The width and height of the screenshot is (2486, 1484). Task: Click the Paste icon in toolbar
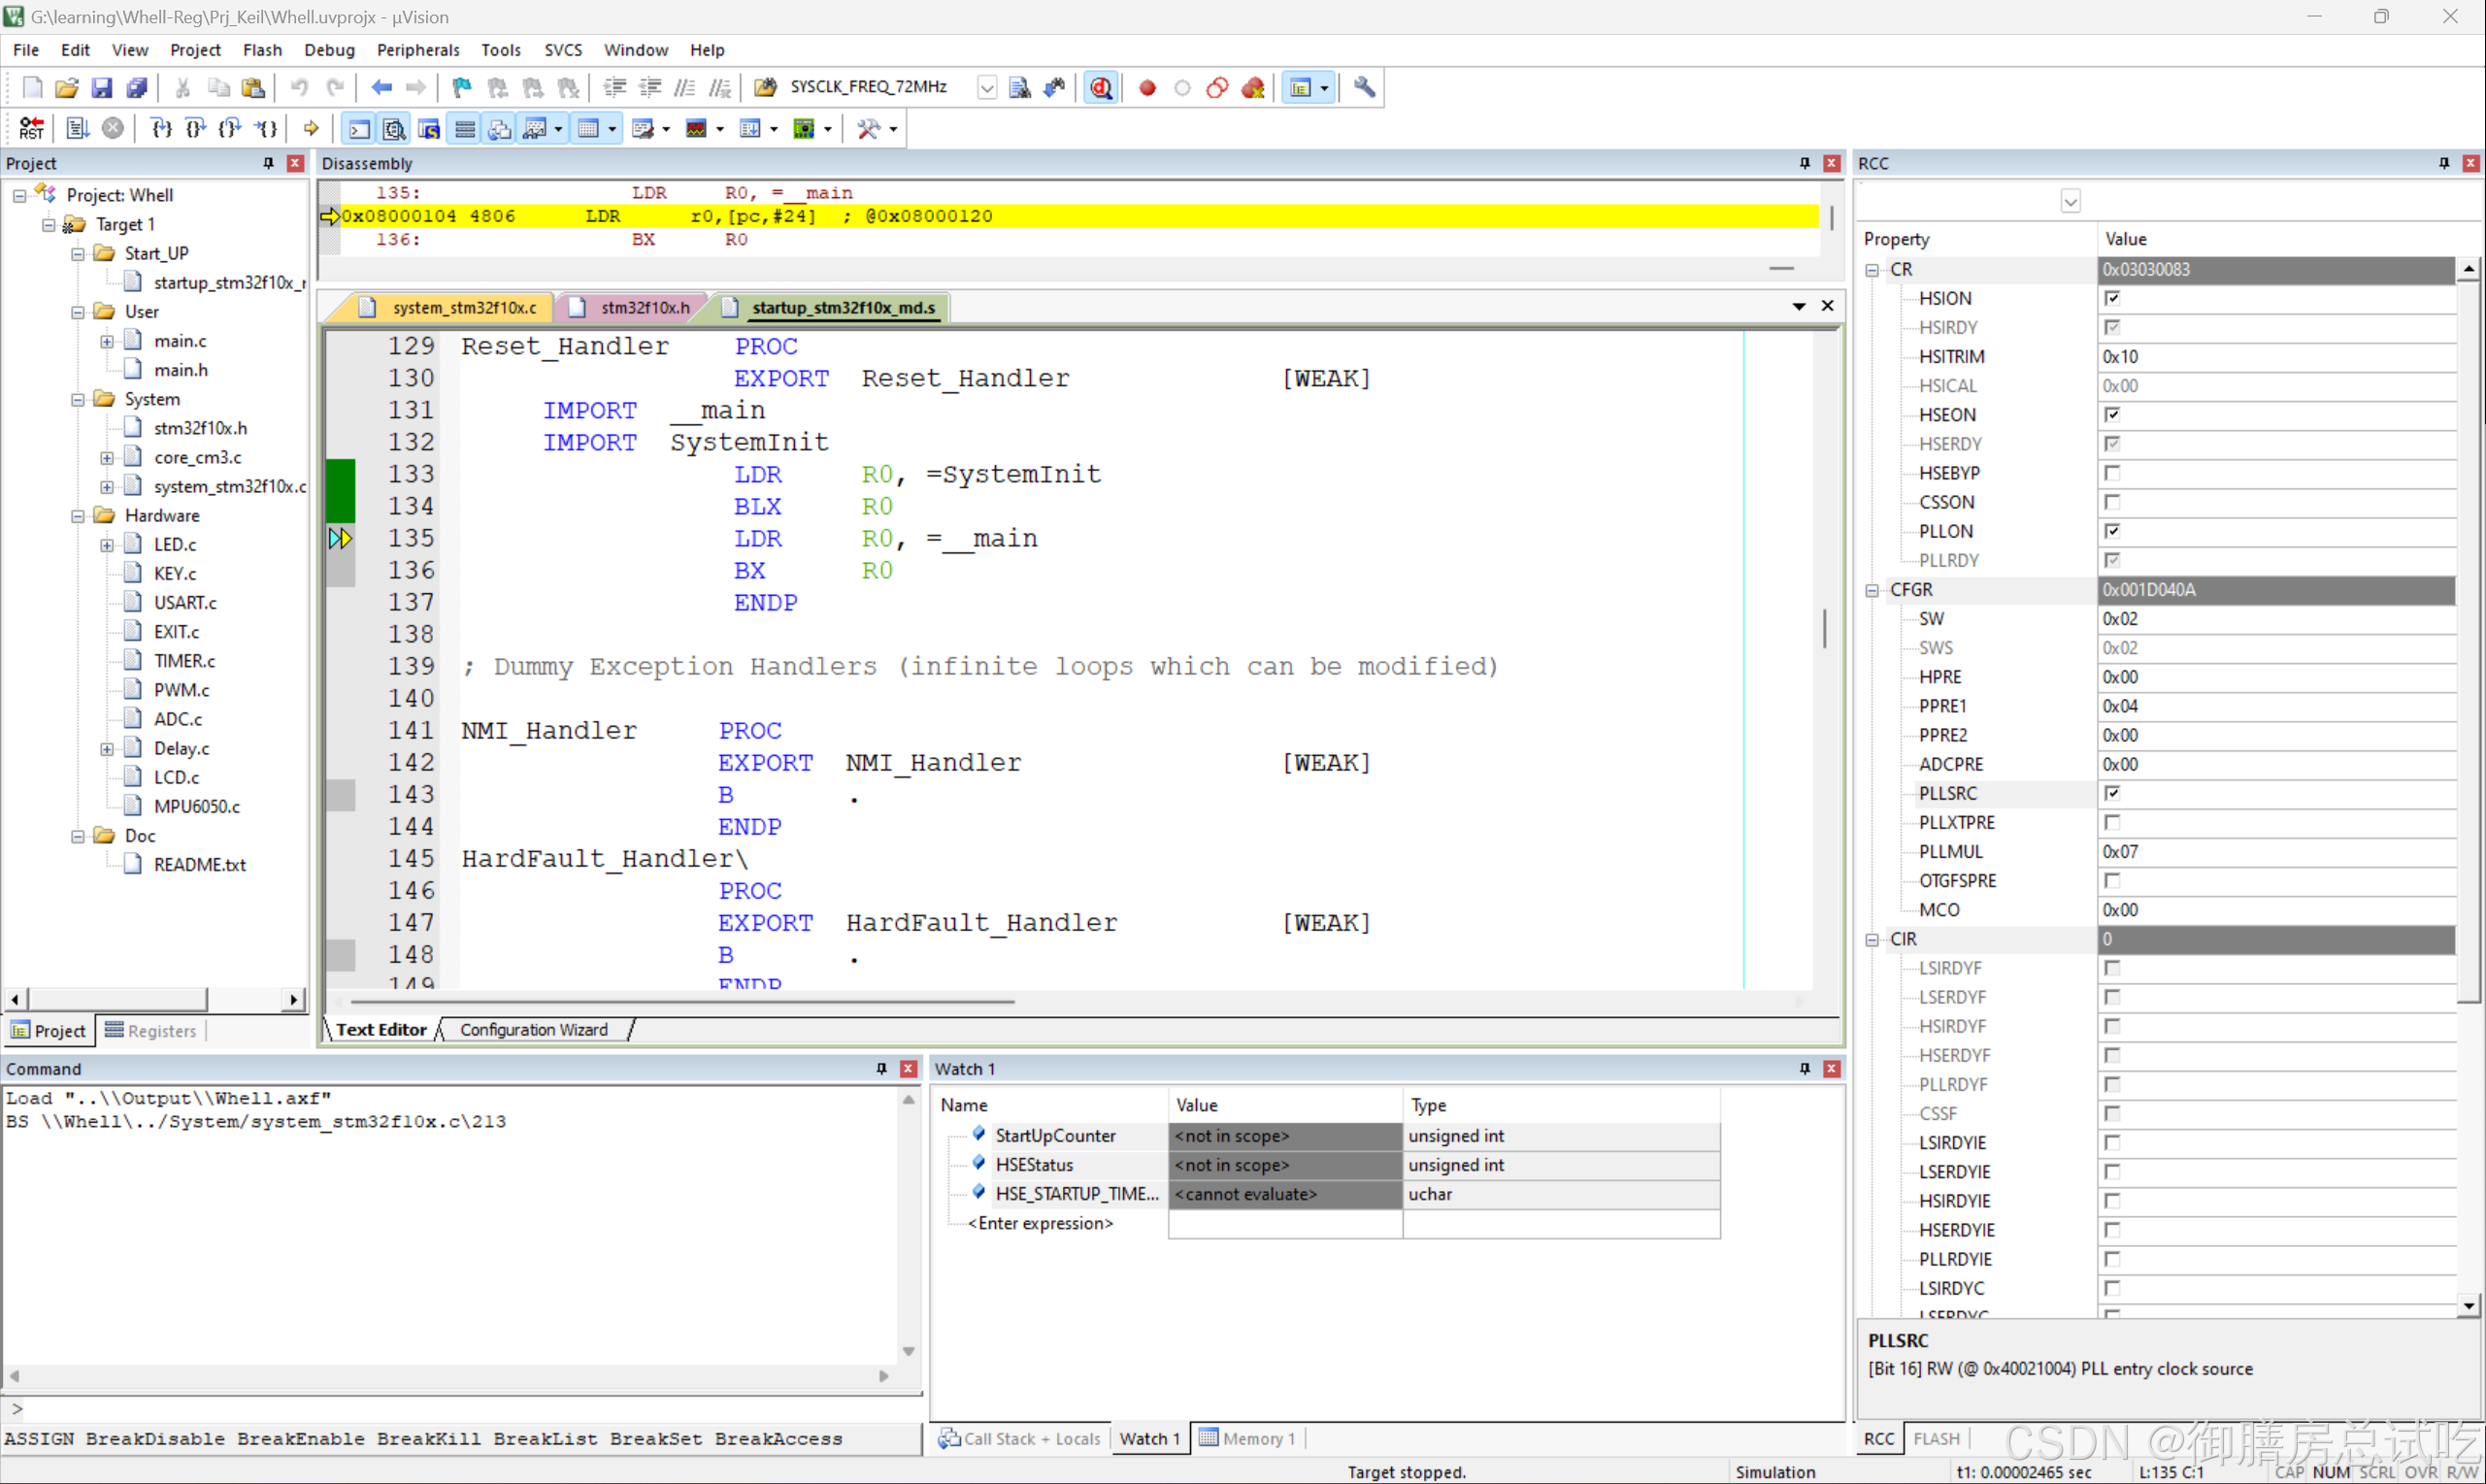tap(254, 88)
